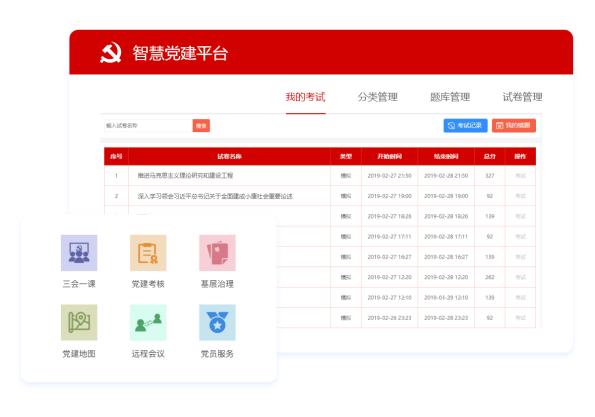Click the 远程会议 label text
This screenshot has height=417, width=595.
(148, 354)
